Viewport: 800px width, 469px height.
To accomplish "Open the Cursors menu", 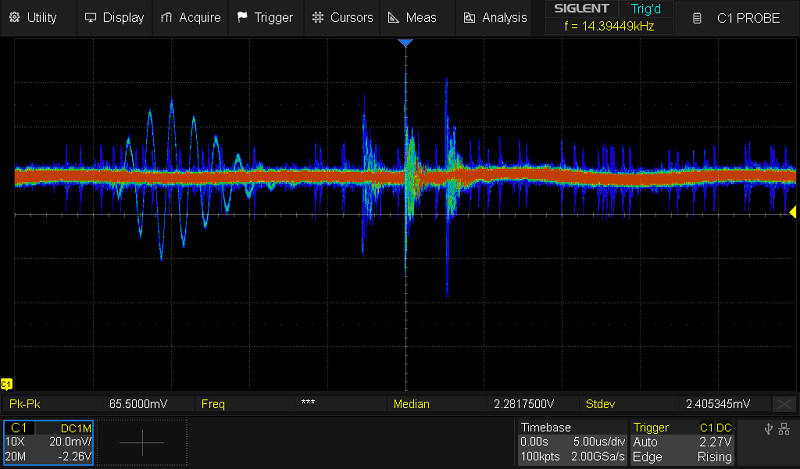I will click(342, 18).
